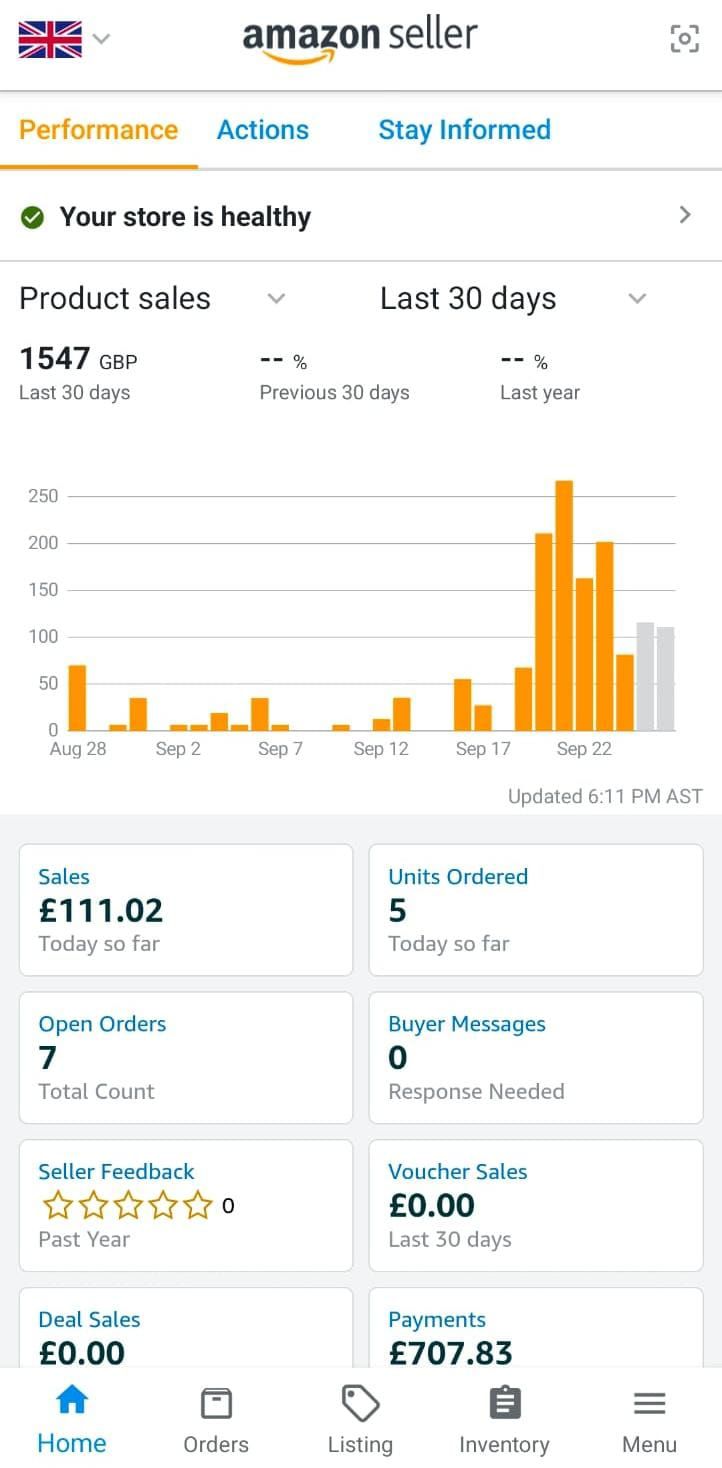View the Buyer Messages card
Image resolution: width=722 pixels, height=1468 pixels.
(x=536, y=1057)
